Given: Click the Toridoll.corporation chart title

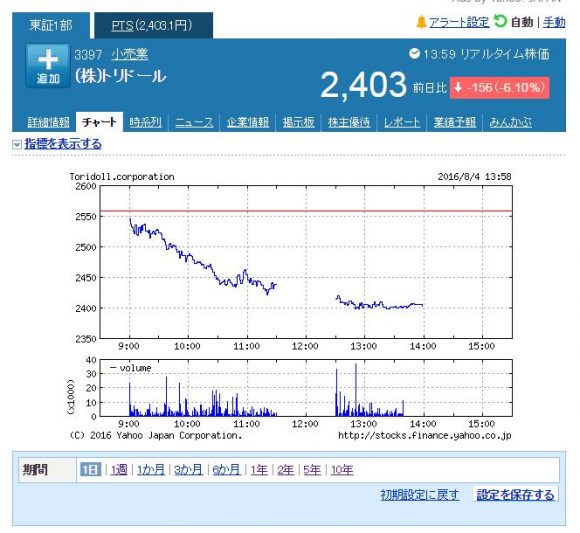Looking at the screenshot, I should [122, 176].
